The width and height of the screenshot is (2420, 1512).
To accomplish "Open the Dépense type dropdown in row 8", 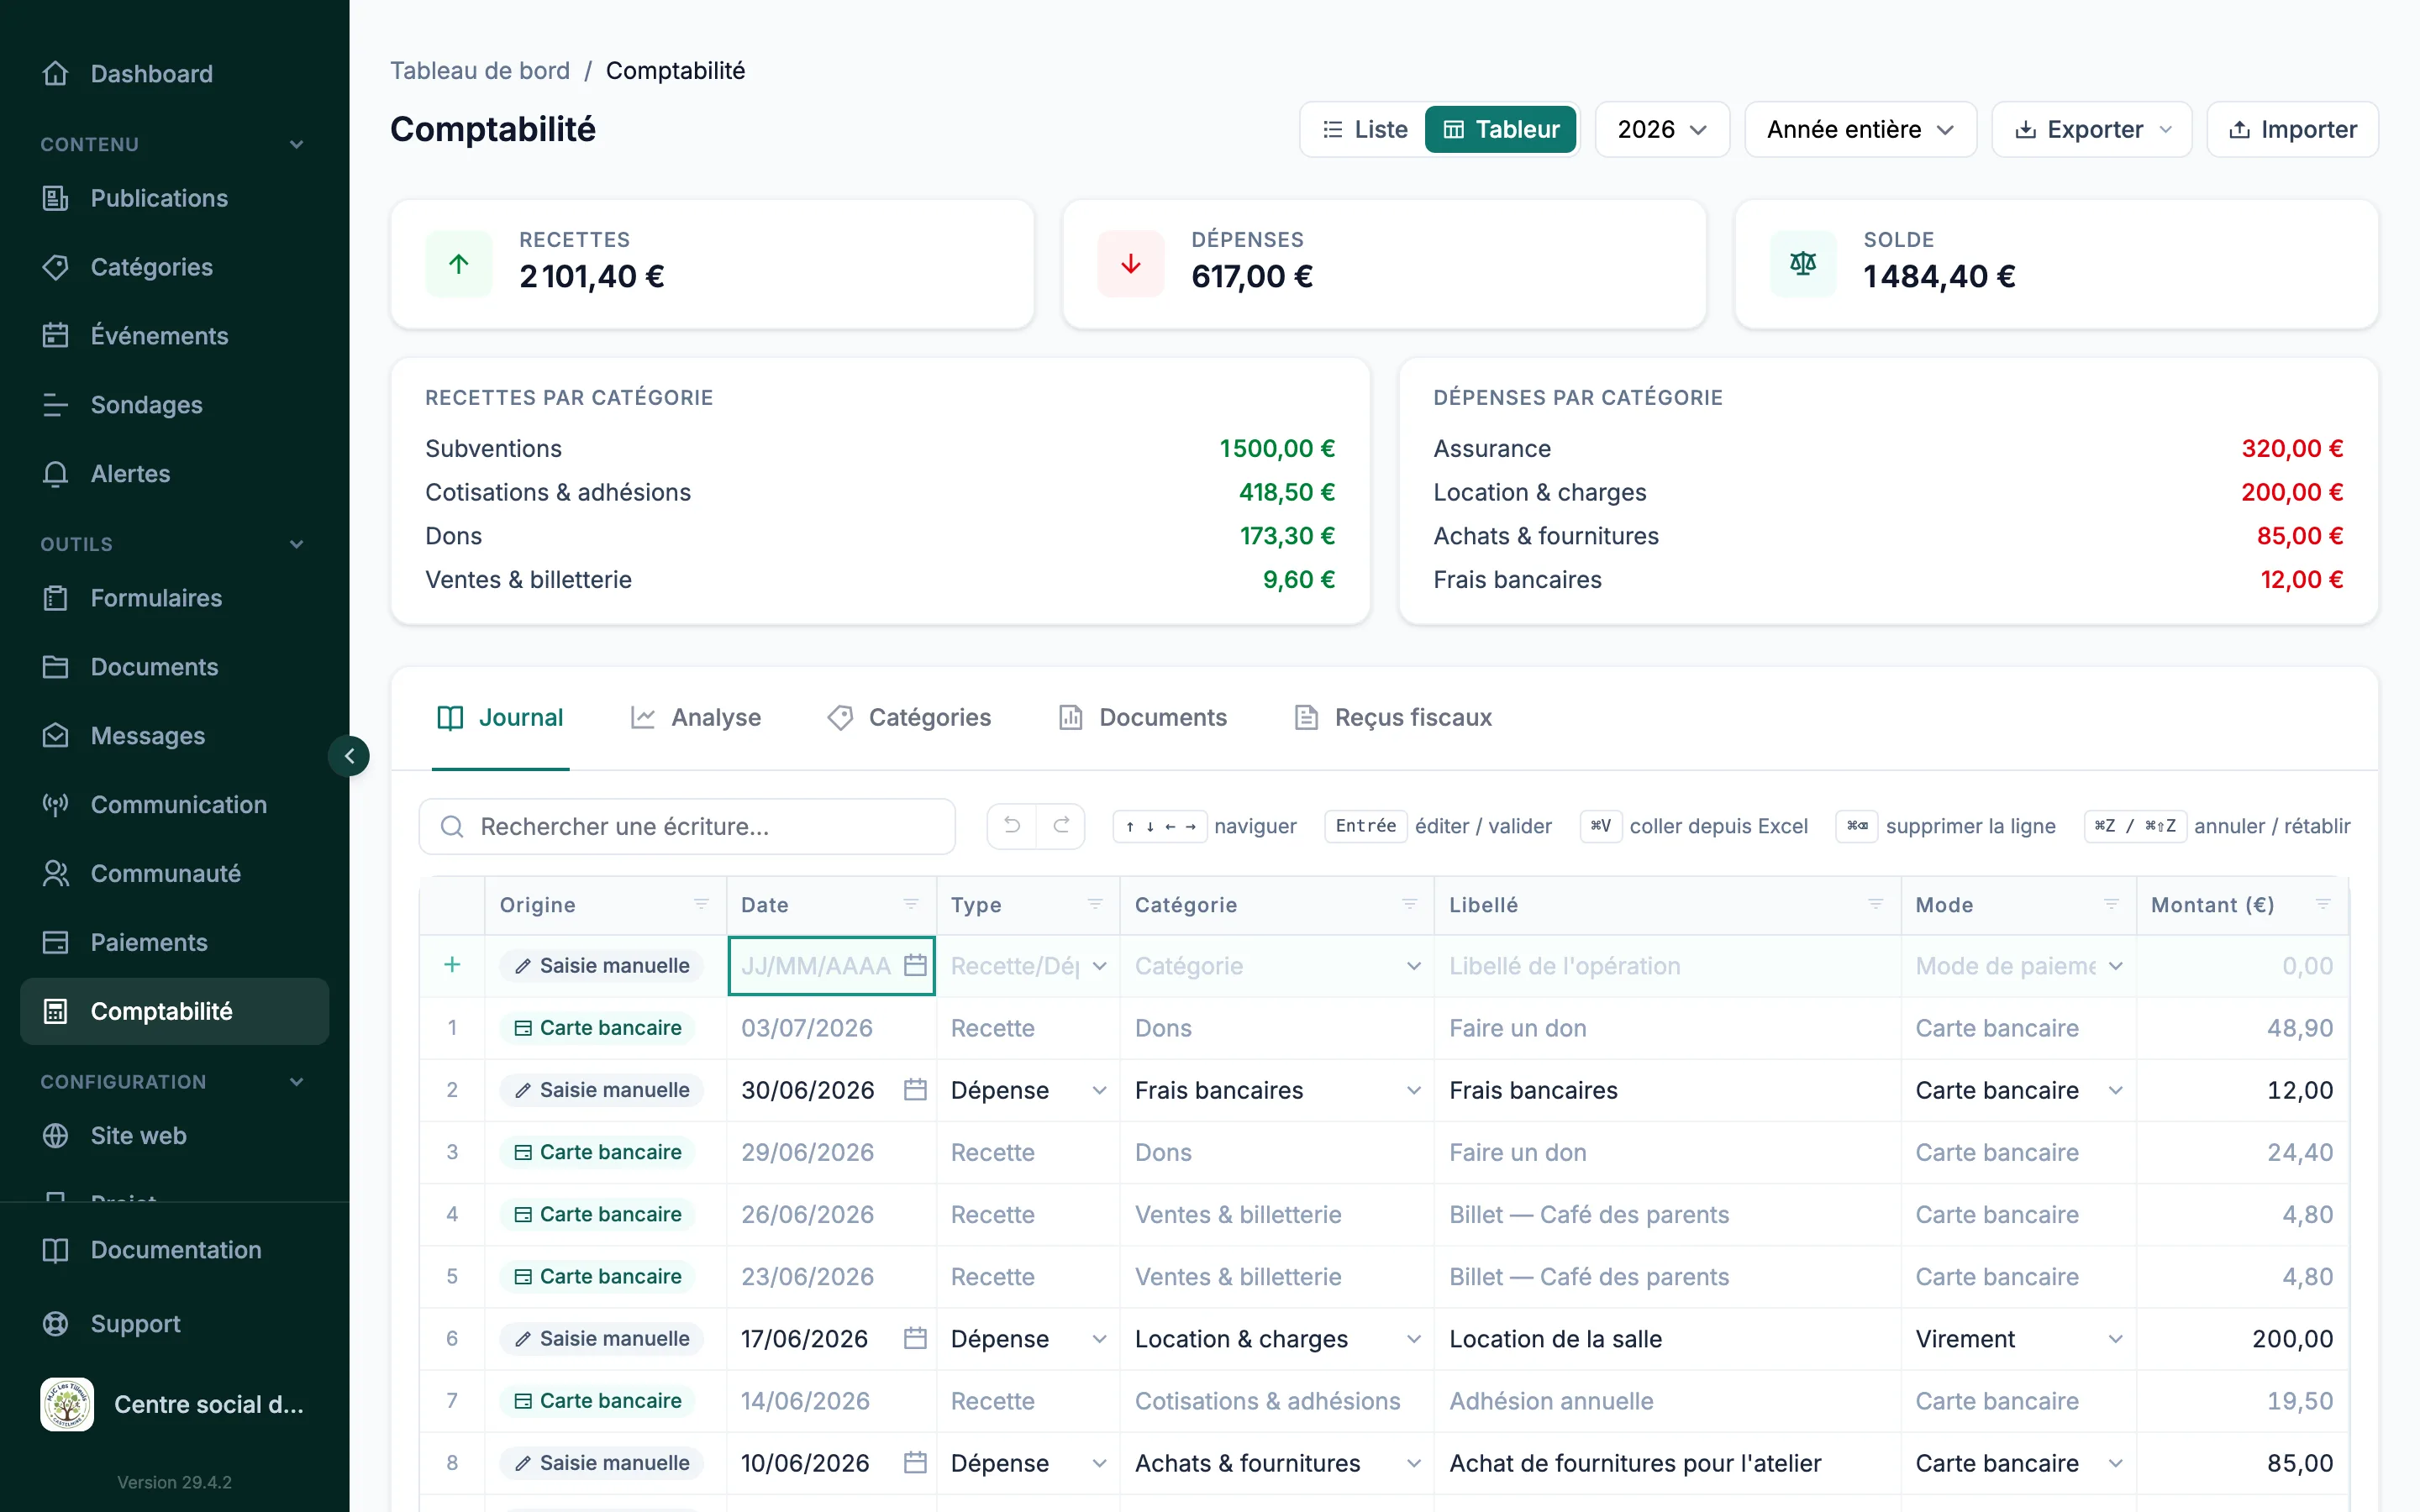I will 1028,1463.
